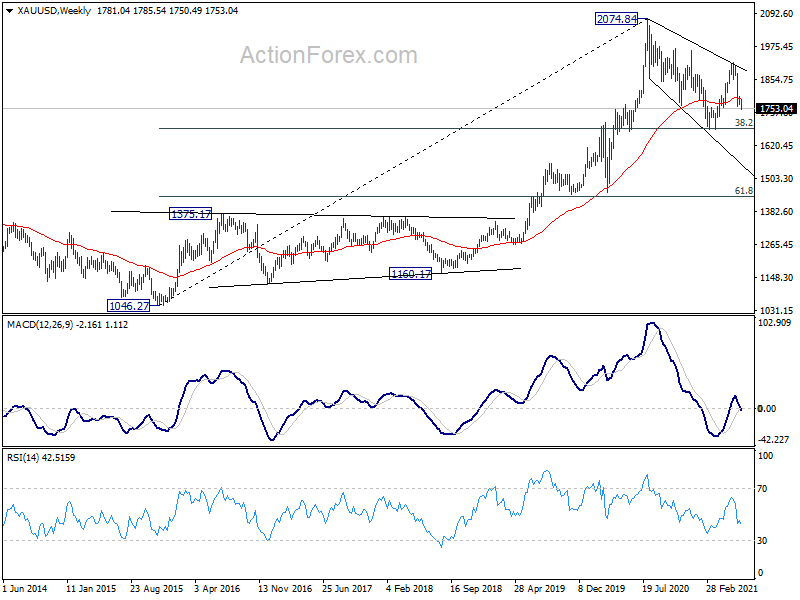Click the 11 Jan 2015 date label
The height and width of the screenshot is (600, 800).
[x=91, y=588]
